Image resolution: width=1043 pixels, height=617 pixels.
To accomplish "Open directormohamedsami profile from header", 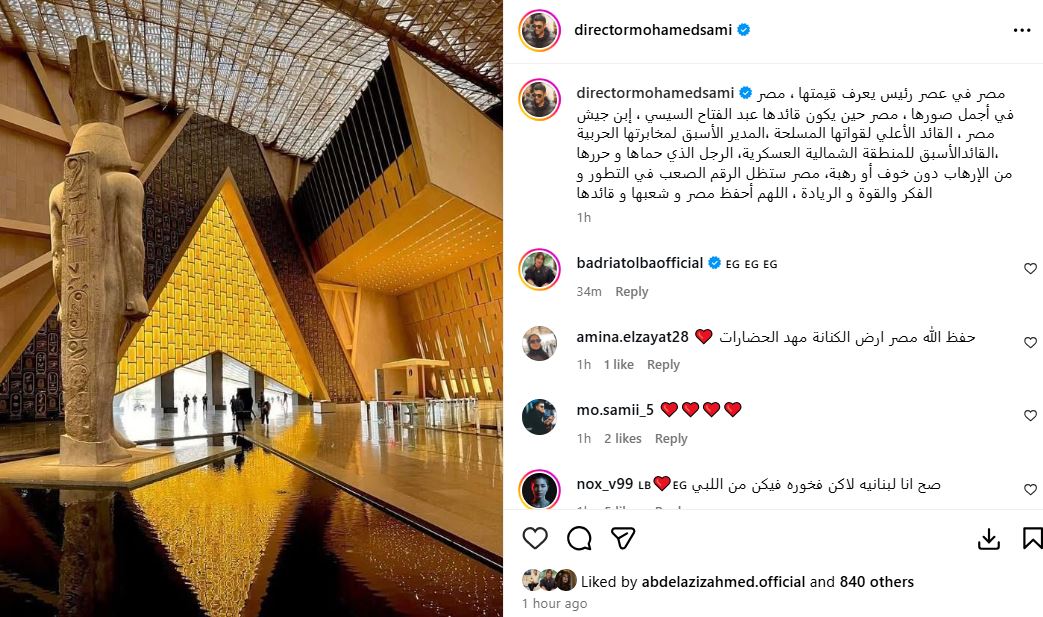I will coord(653,30).
